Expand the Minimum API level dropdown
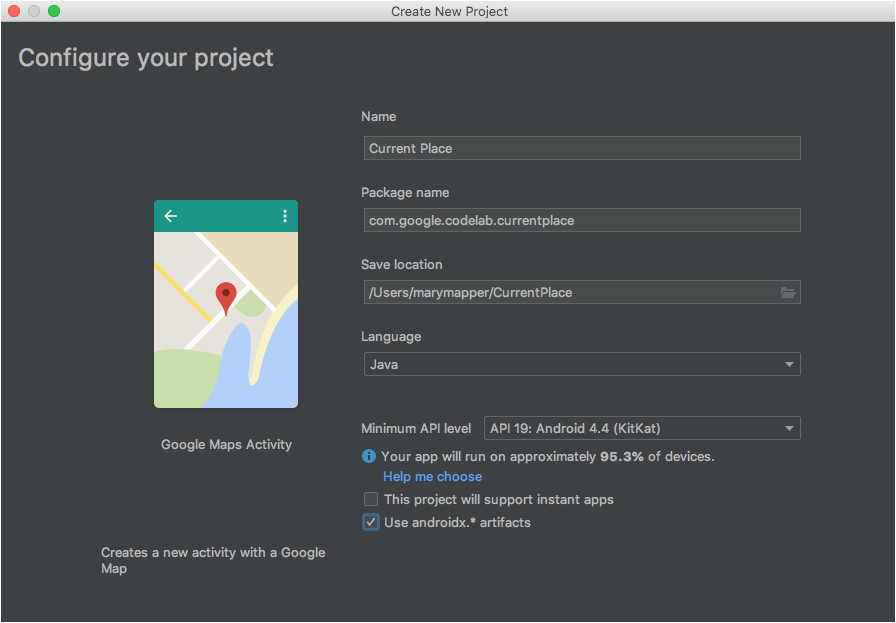Image resolution: width=896 pixels, height=623 pixels. 642,428
